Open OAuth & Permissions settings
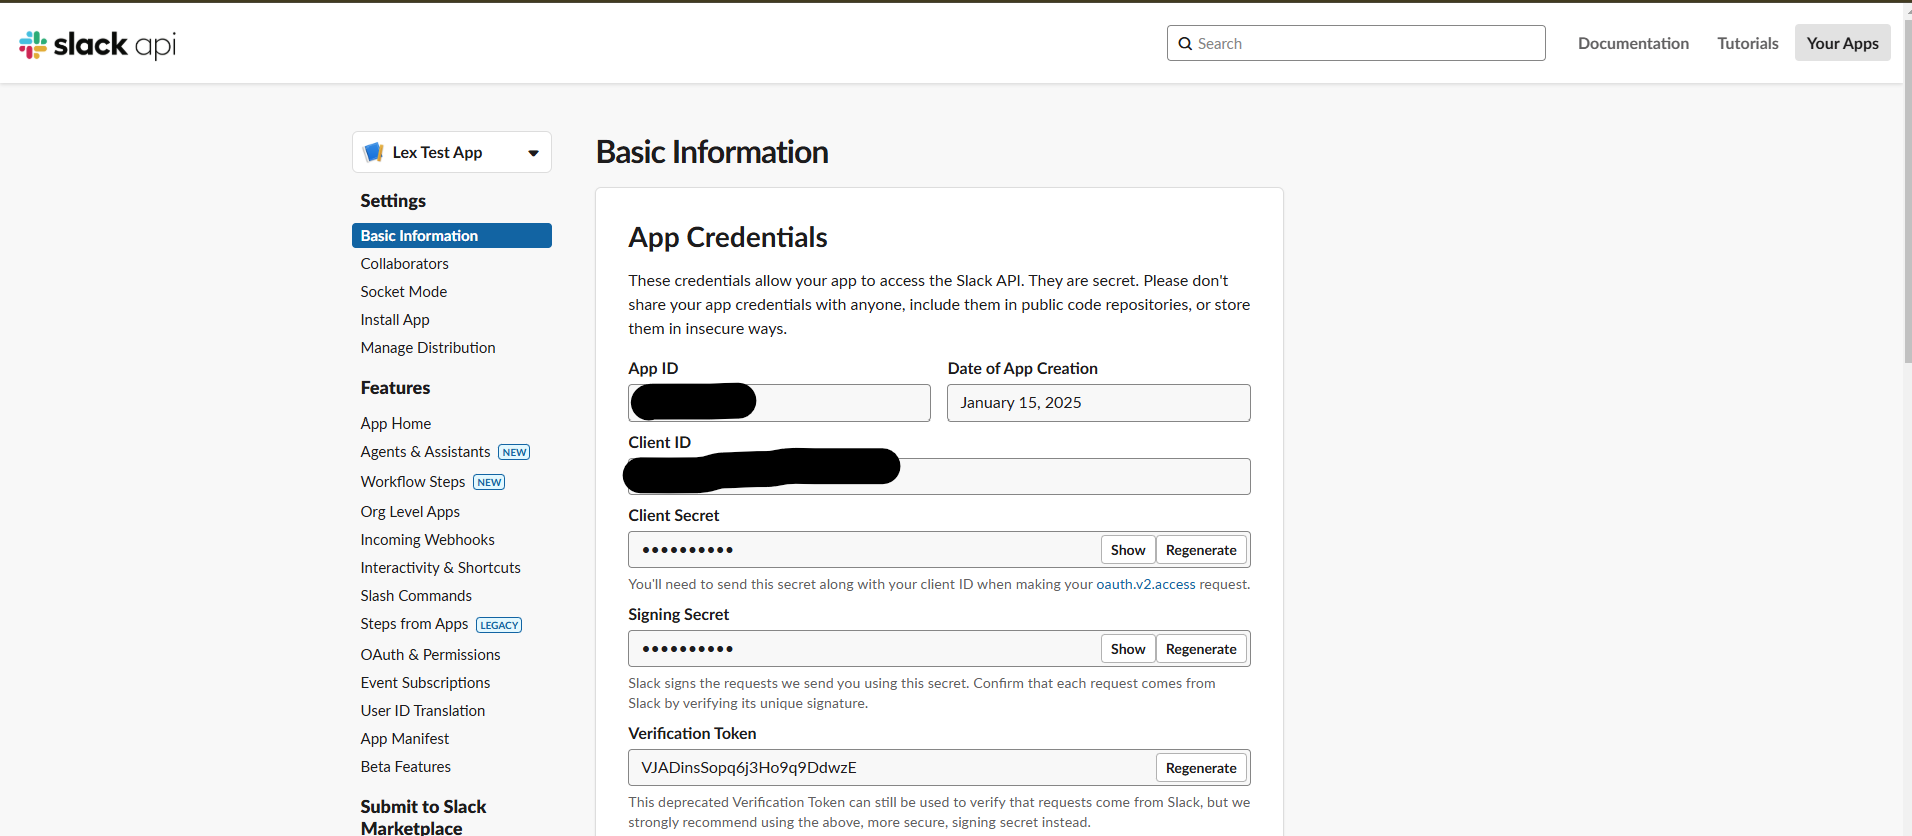Viewport: 1912px width, 836px height. [x=430, y=654]
